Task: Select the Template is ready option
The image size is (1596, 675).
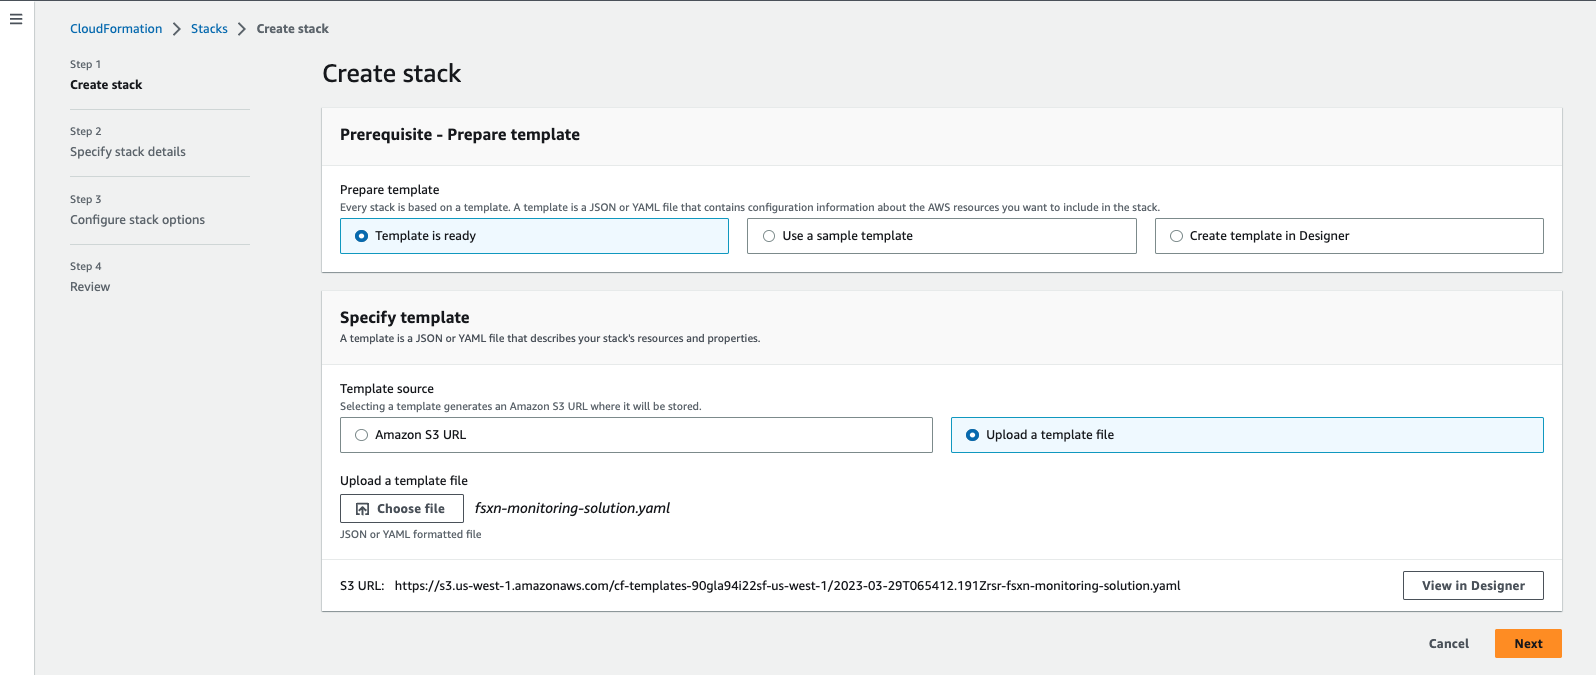Action: pyautogui.click(x=362, y=236)
